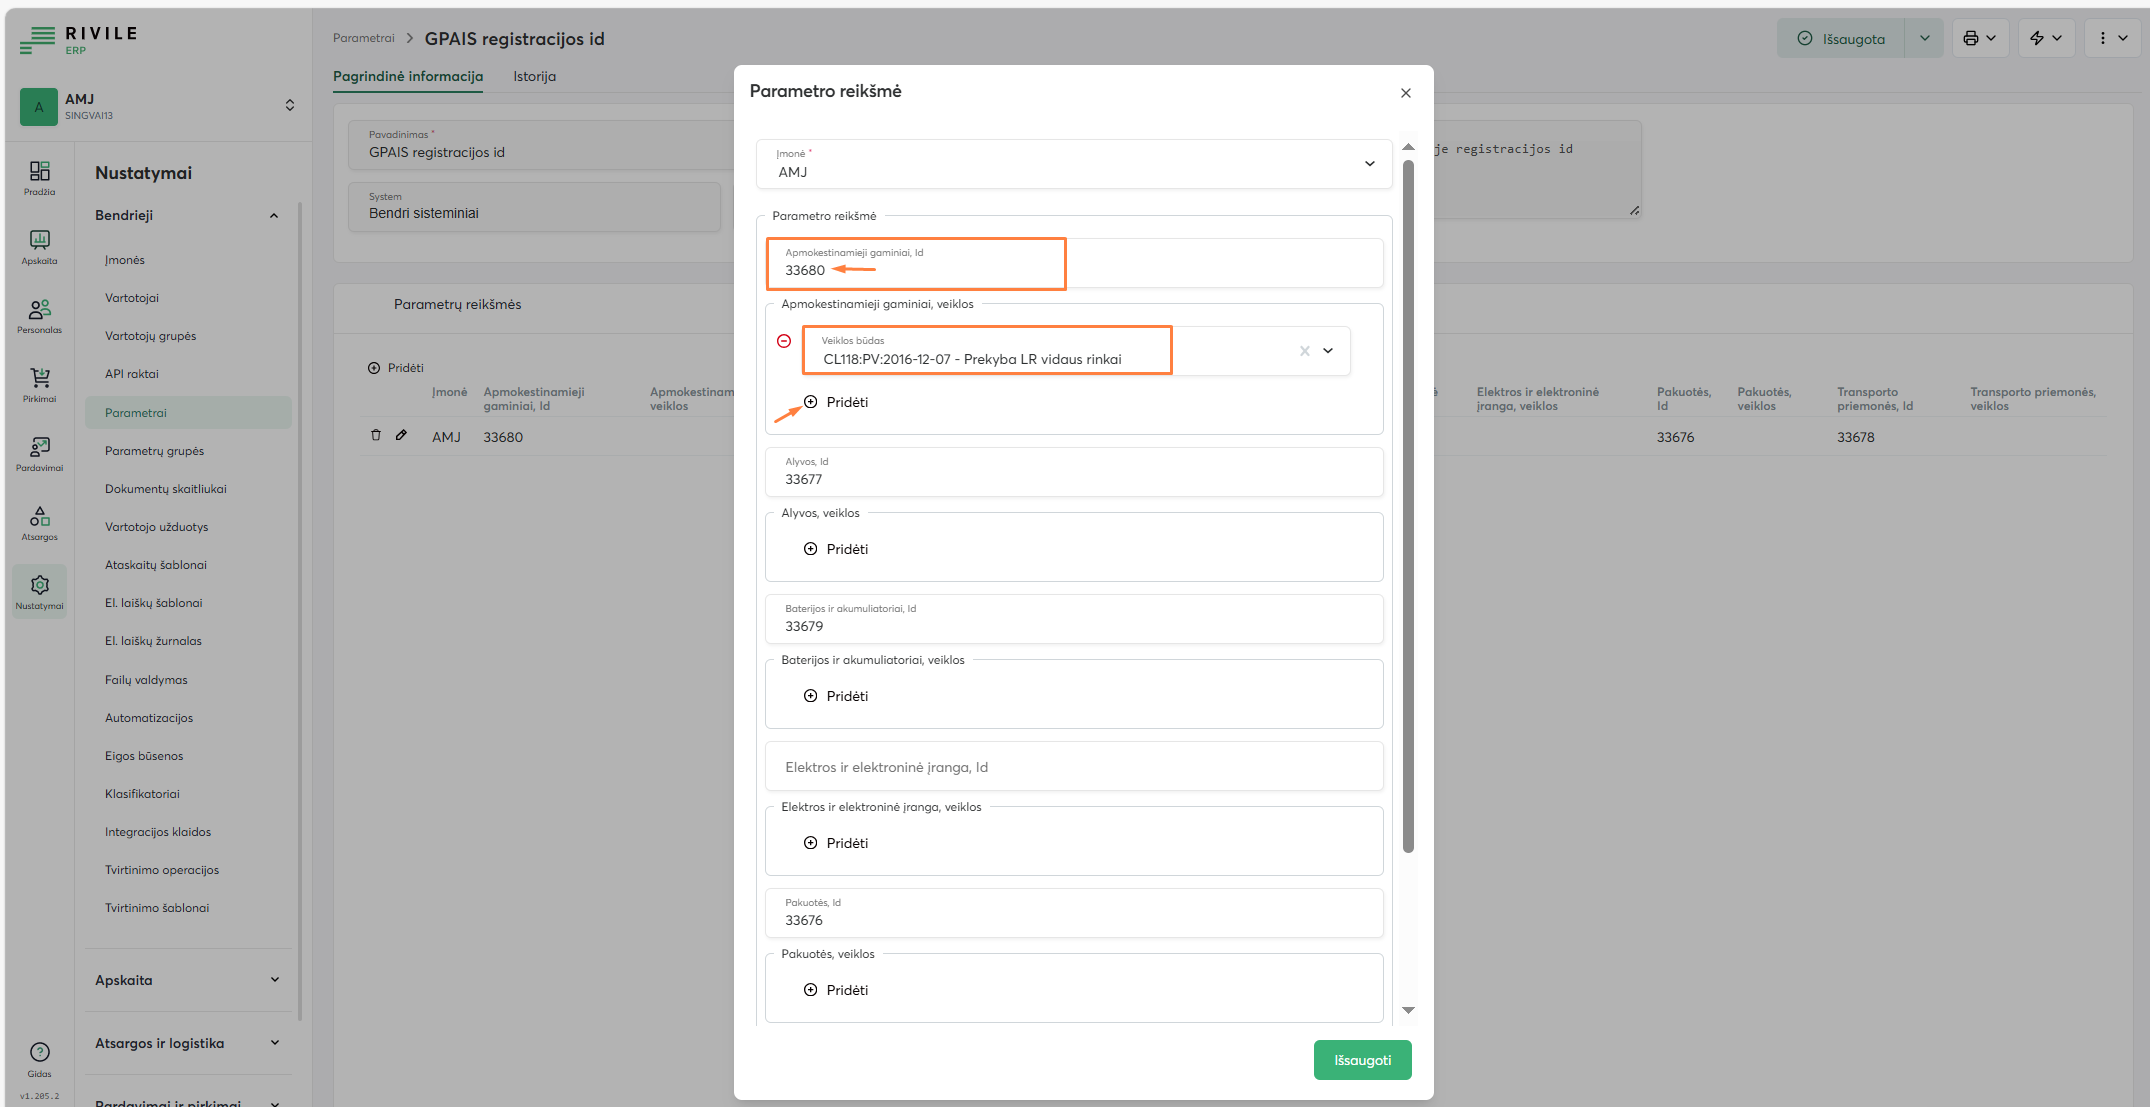Collapse the Bendrieji section

pos(274,216)
